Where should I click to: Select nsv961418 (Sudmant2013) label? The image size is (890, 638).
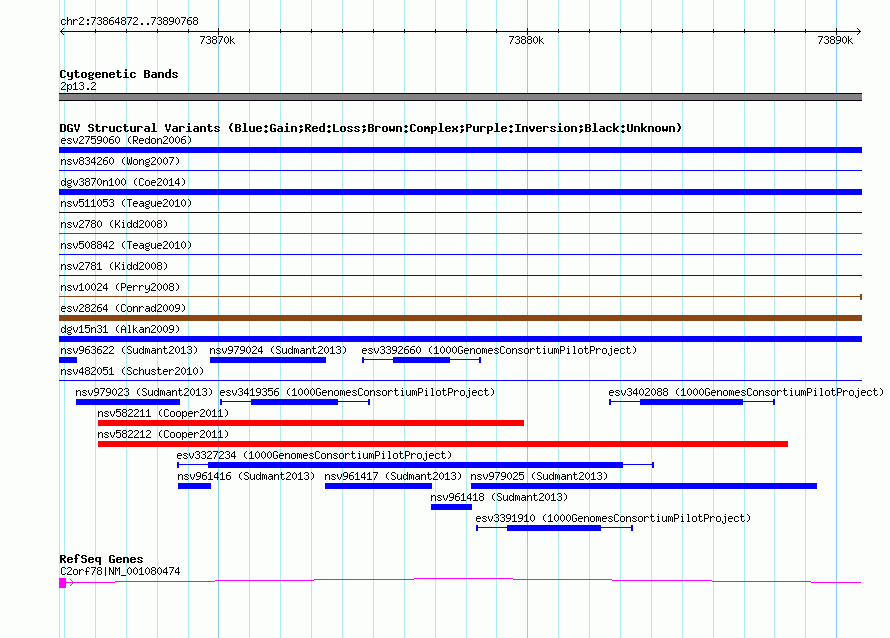point(499,497)
